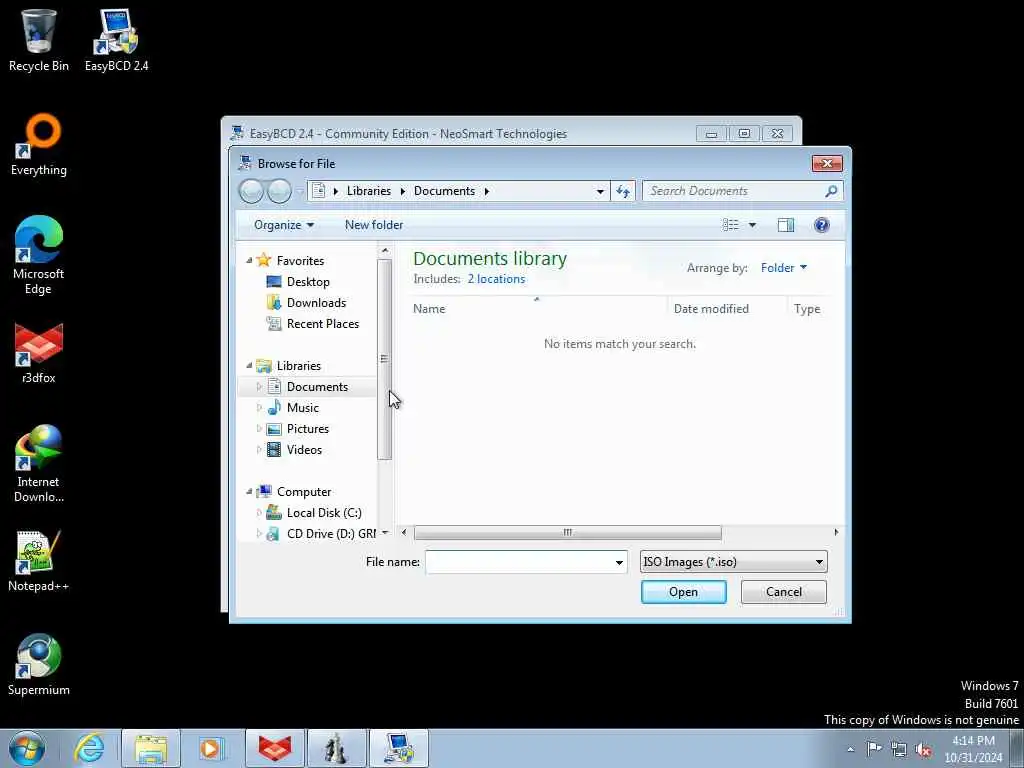Select the r3dfox desktop shortcut
This screenshot has height=768, width=1024.
point(39,353)
